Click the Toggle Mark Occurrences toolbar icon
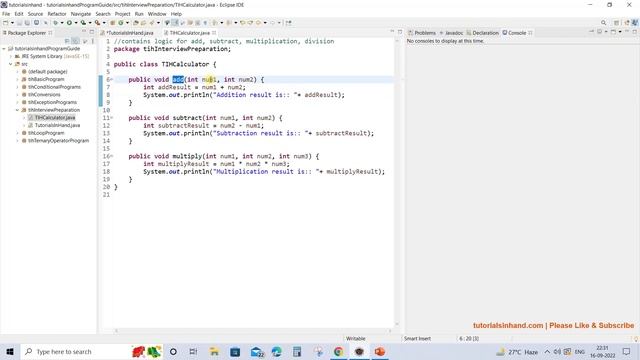 click(175, 23)
